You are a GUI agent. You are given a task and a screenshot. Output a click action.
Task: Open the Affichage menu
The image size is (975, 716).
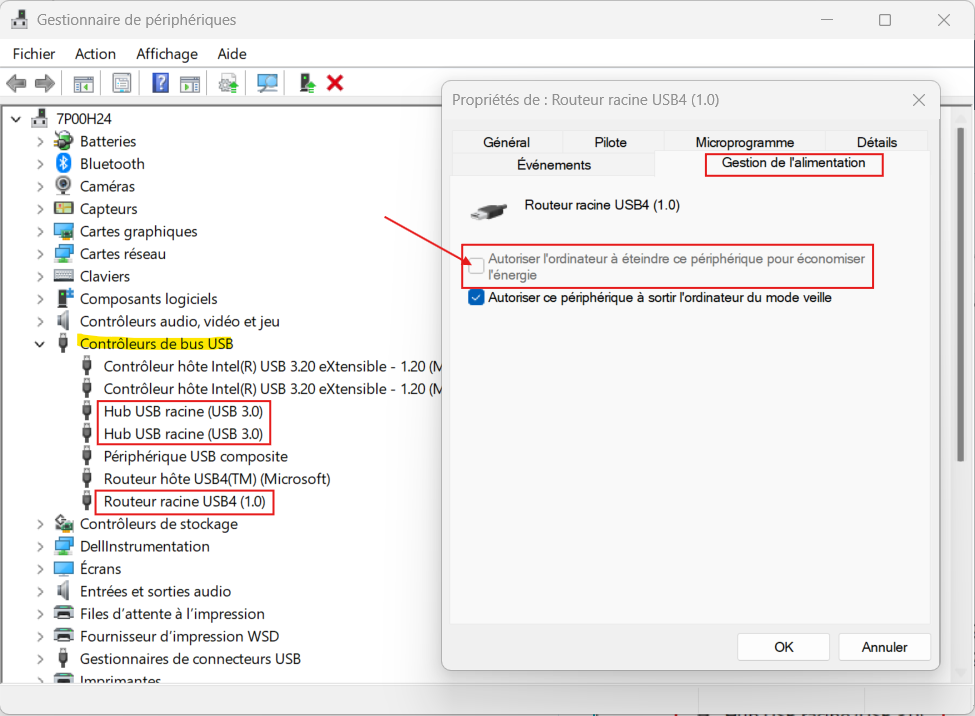tap(167, 54)
